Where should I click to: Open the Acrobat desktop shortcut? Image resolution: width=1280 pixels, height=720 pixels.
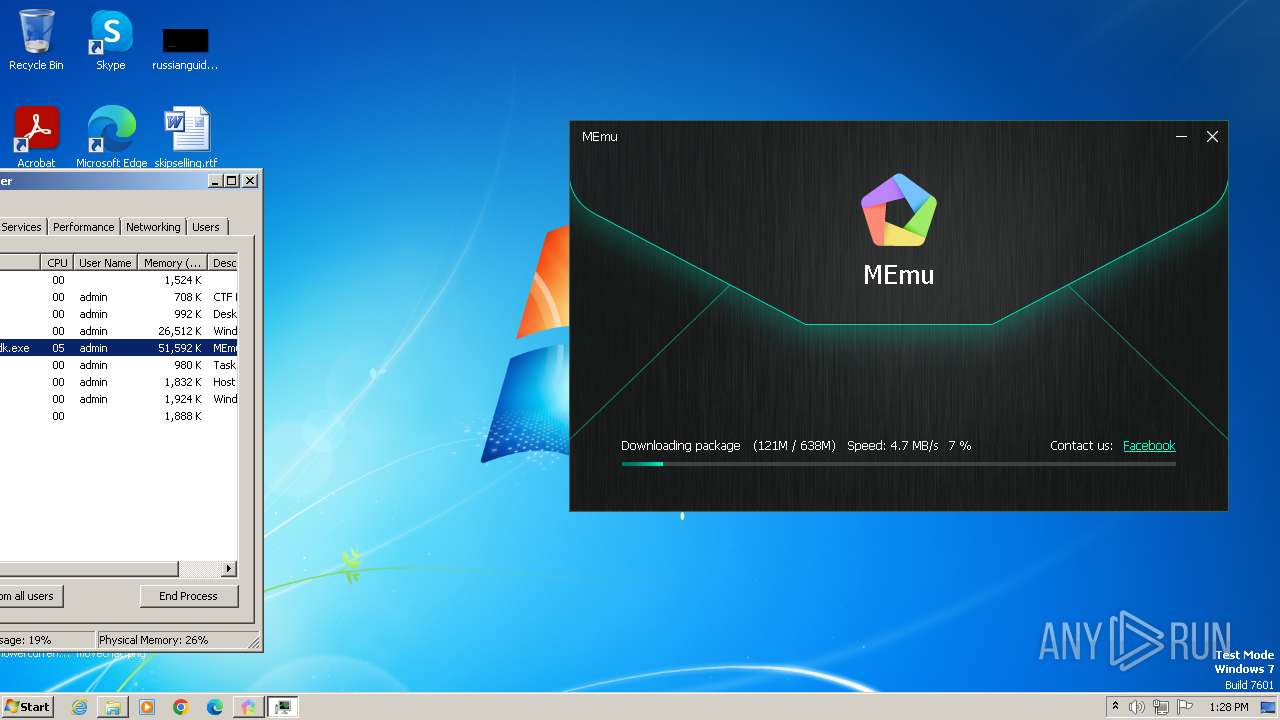pyautogui.click(x=36, y=137)
